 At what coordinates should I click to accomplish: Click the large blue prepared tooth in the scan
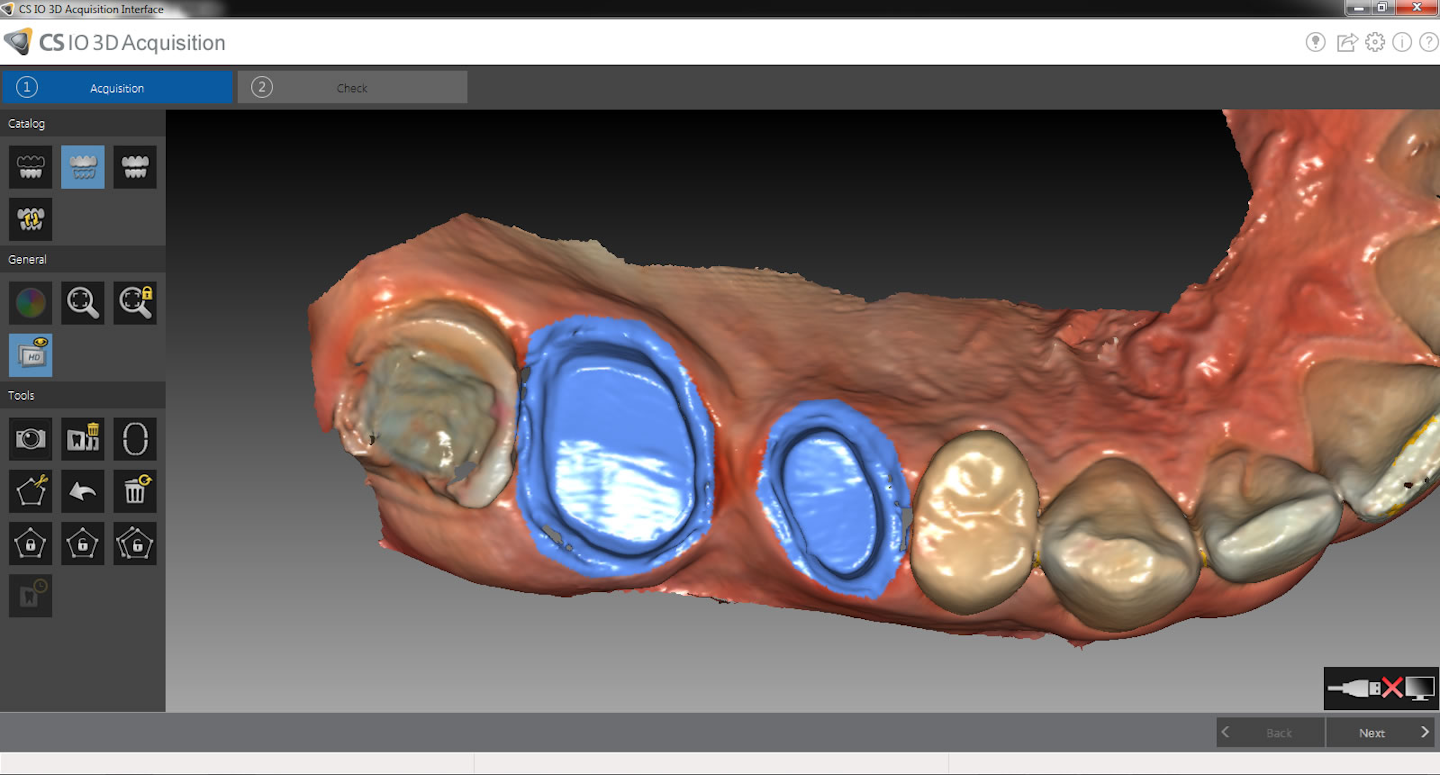coord(617,448)
